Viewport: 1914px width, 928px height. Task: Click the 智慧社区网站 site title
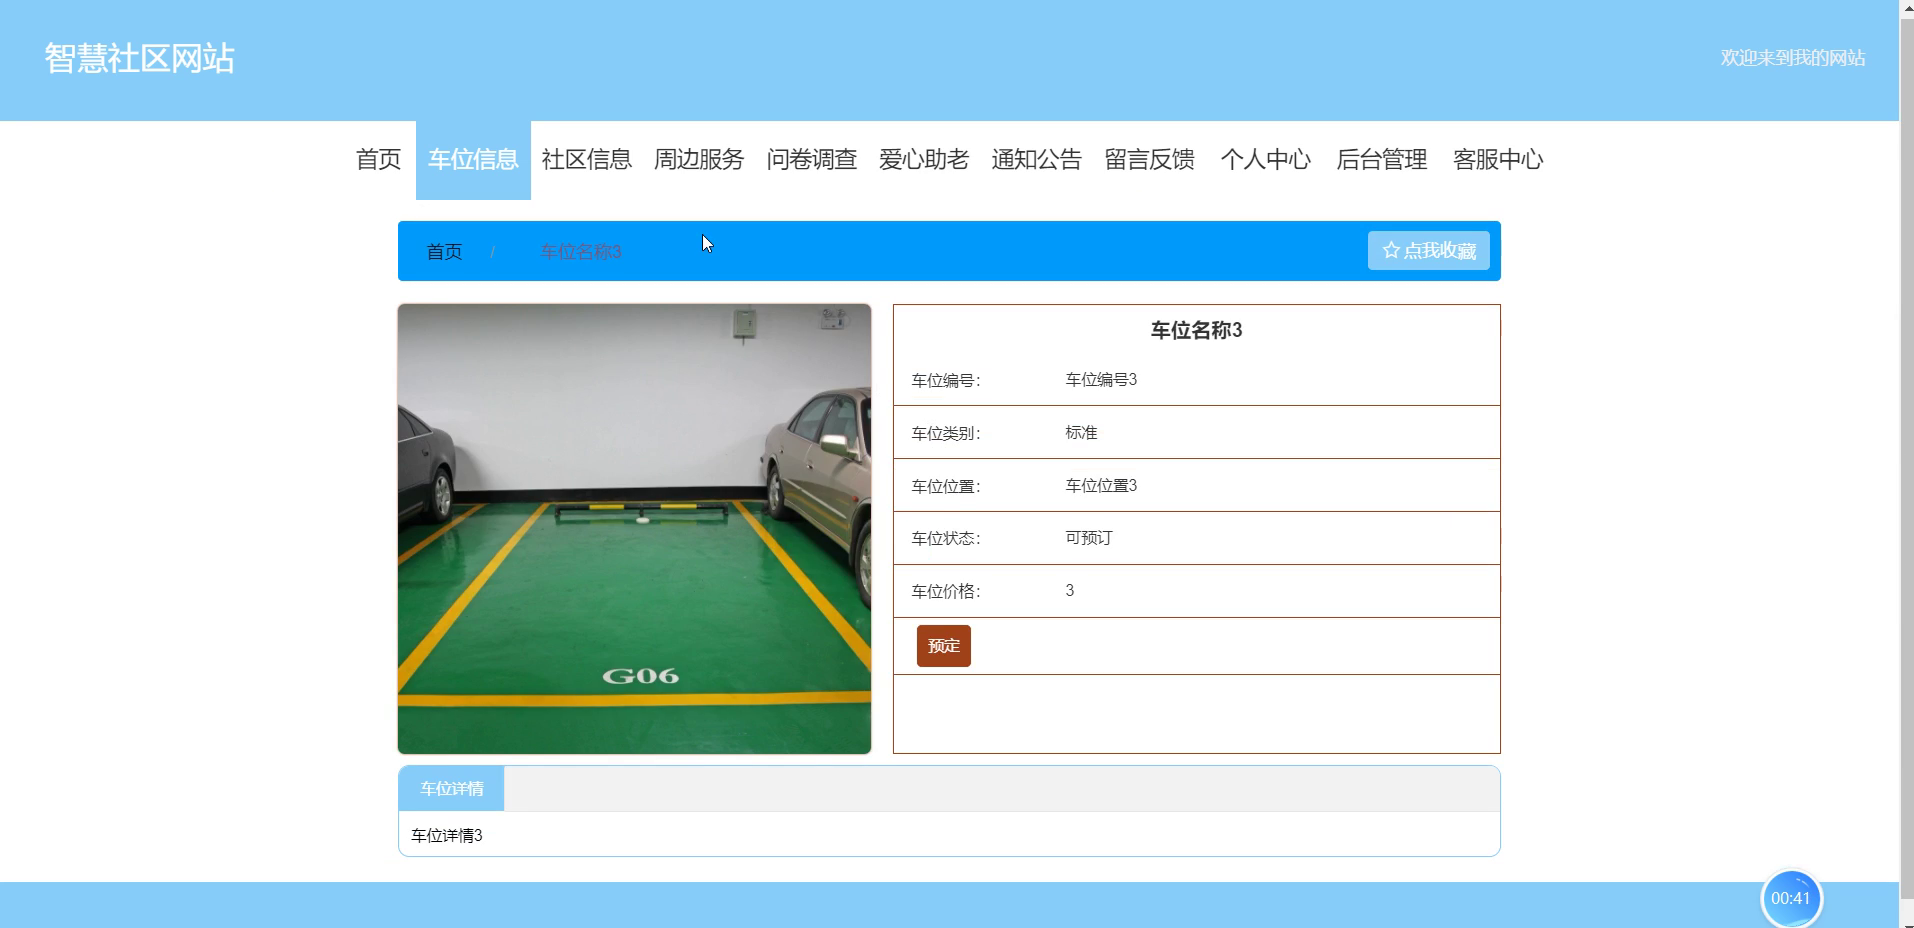[140, 58]
